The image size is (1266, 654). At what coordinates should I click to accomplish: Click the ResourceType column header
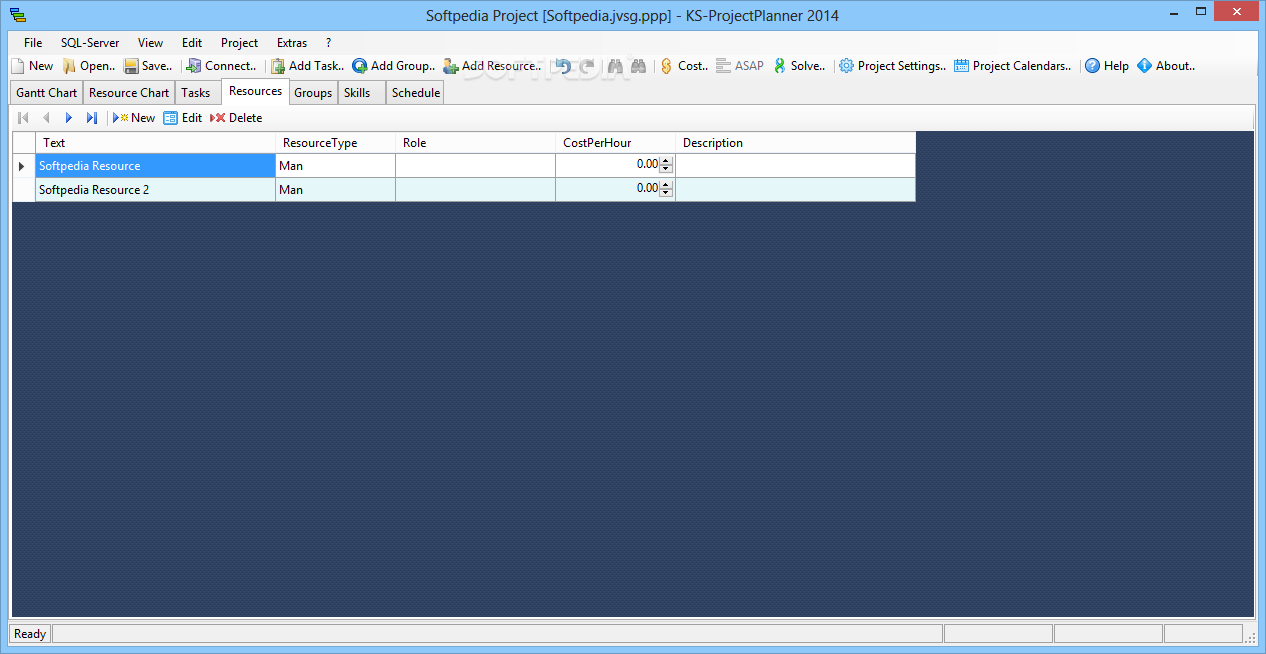coord(335,143)
